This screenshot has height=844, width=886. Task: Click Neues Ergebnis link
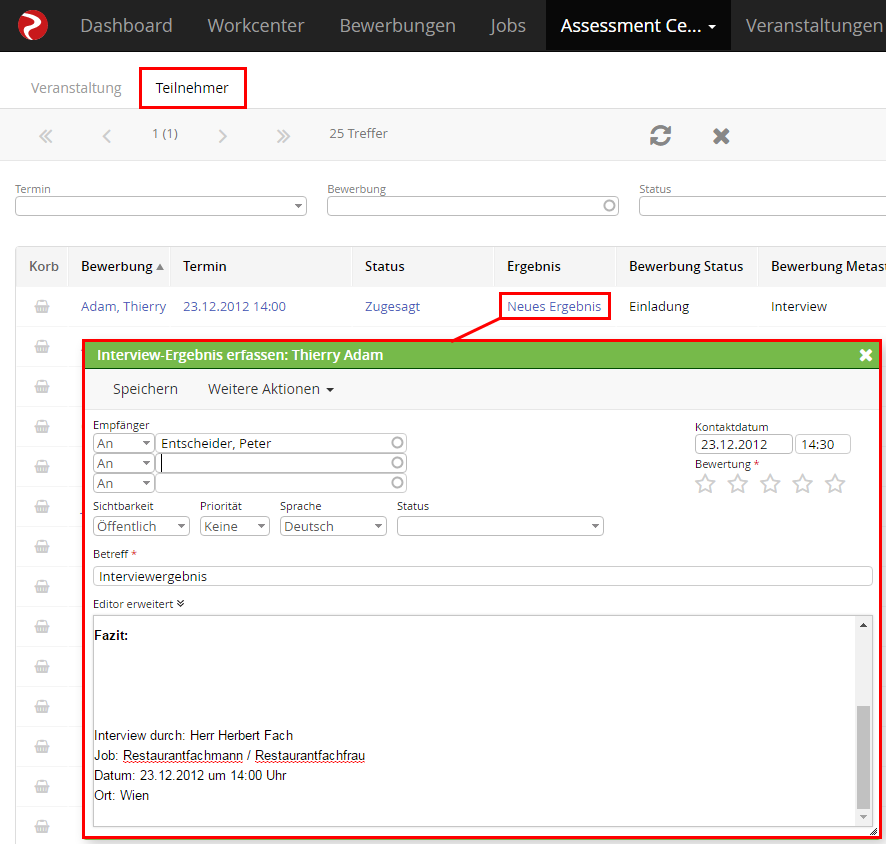[554, 306]
